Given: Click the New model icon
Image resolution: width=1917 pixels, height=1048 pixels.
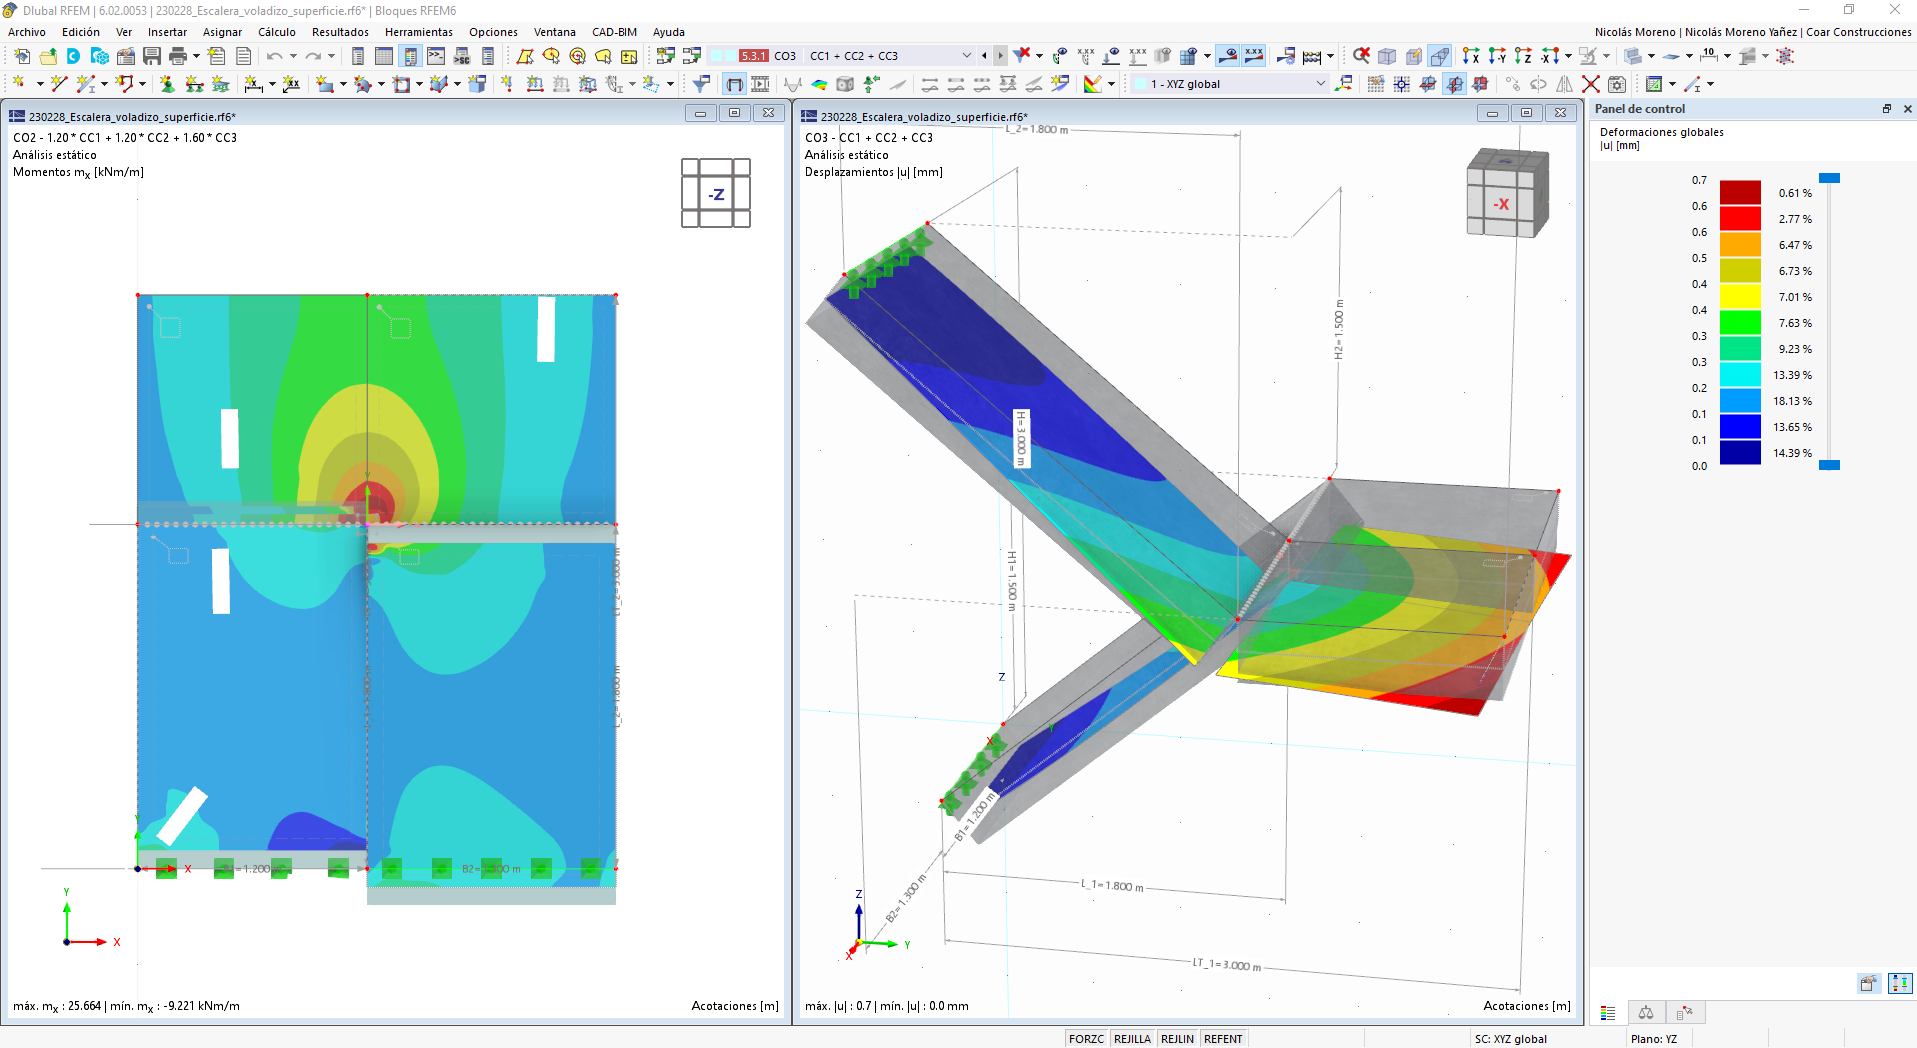Looking at the screenshot, I should [21, 56].
